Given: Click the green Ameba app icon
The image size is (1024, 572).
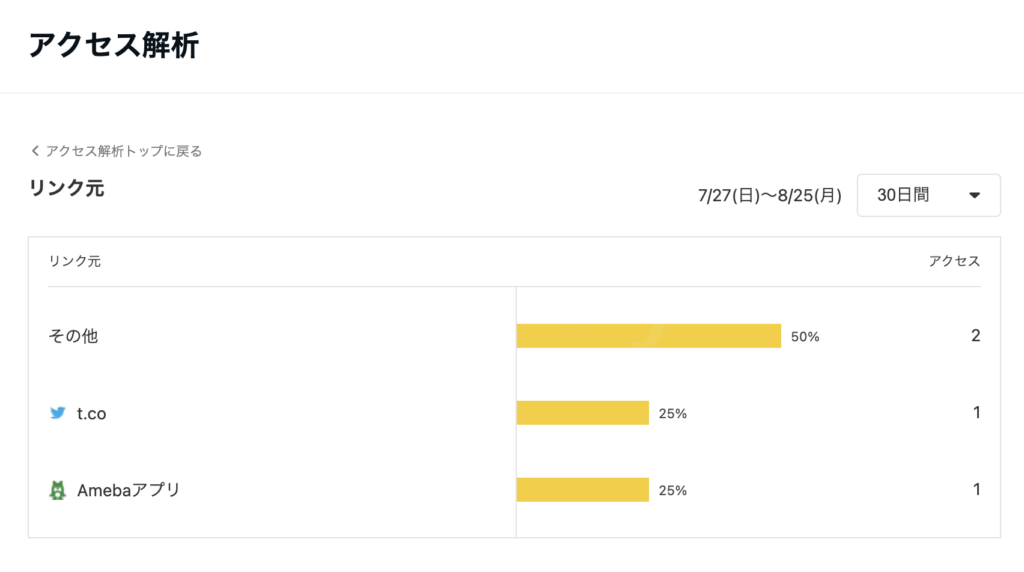Looking at the screenshot, I should (x=57, y=490).
